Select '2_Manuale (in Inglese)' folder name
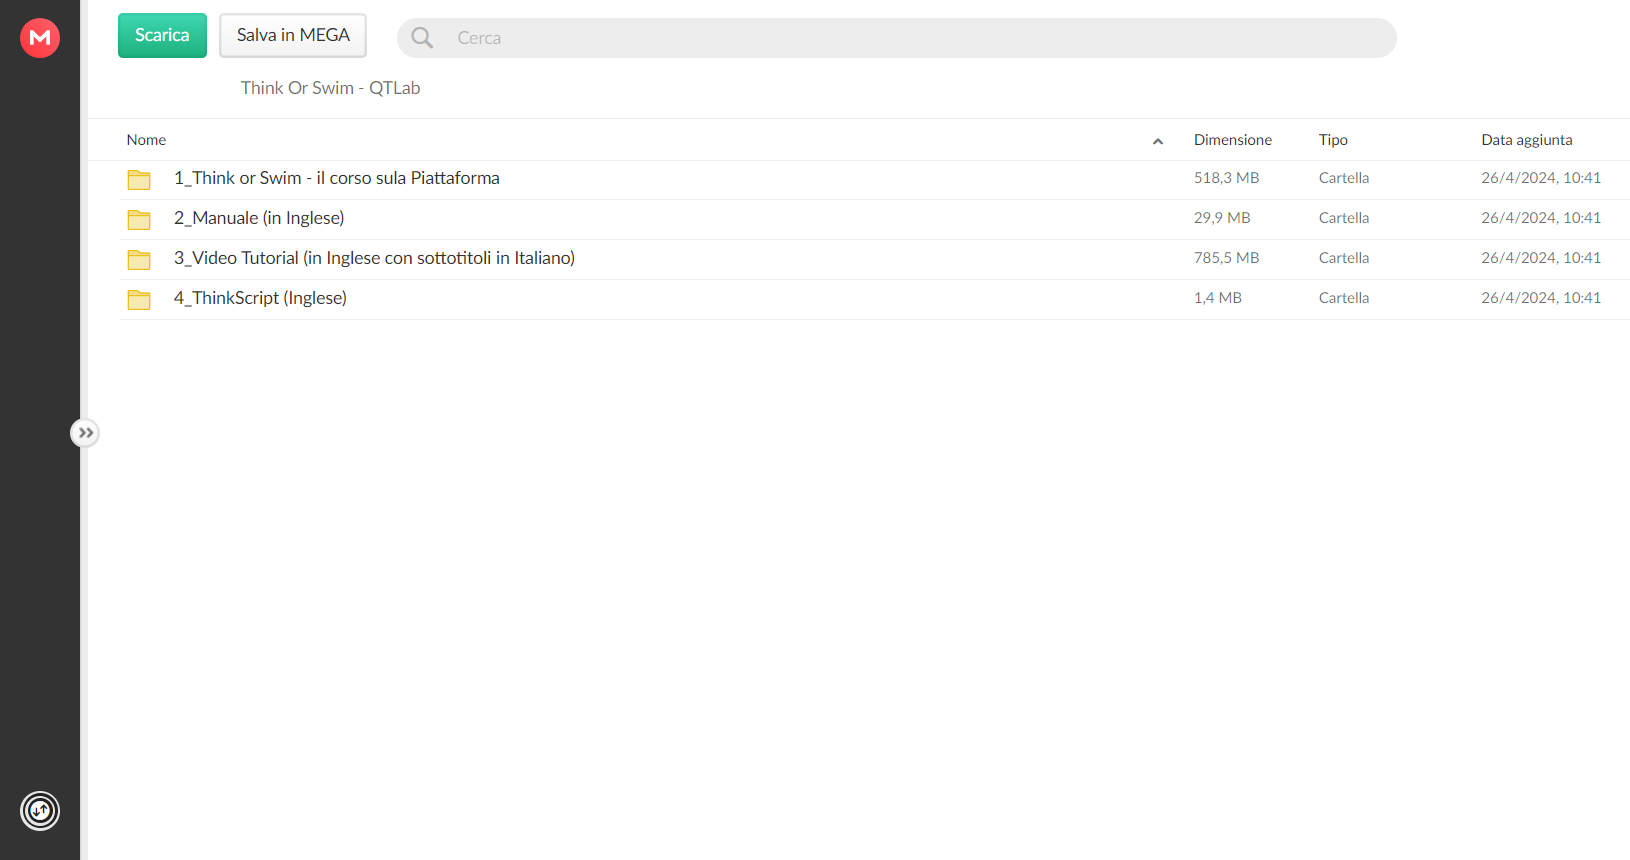 click(x=259, y=218)
